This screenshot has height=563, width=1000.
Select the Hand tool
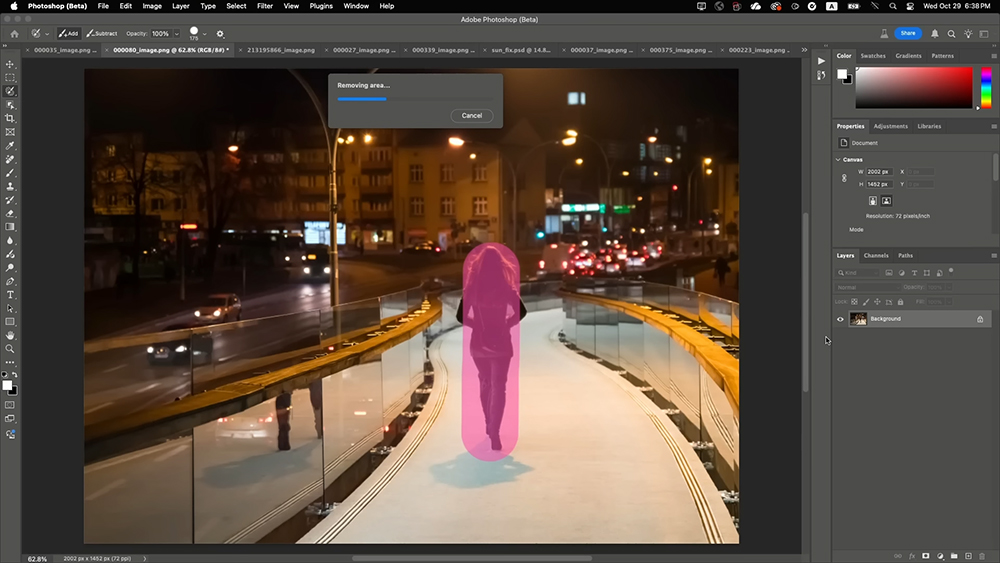point(10,335)
